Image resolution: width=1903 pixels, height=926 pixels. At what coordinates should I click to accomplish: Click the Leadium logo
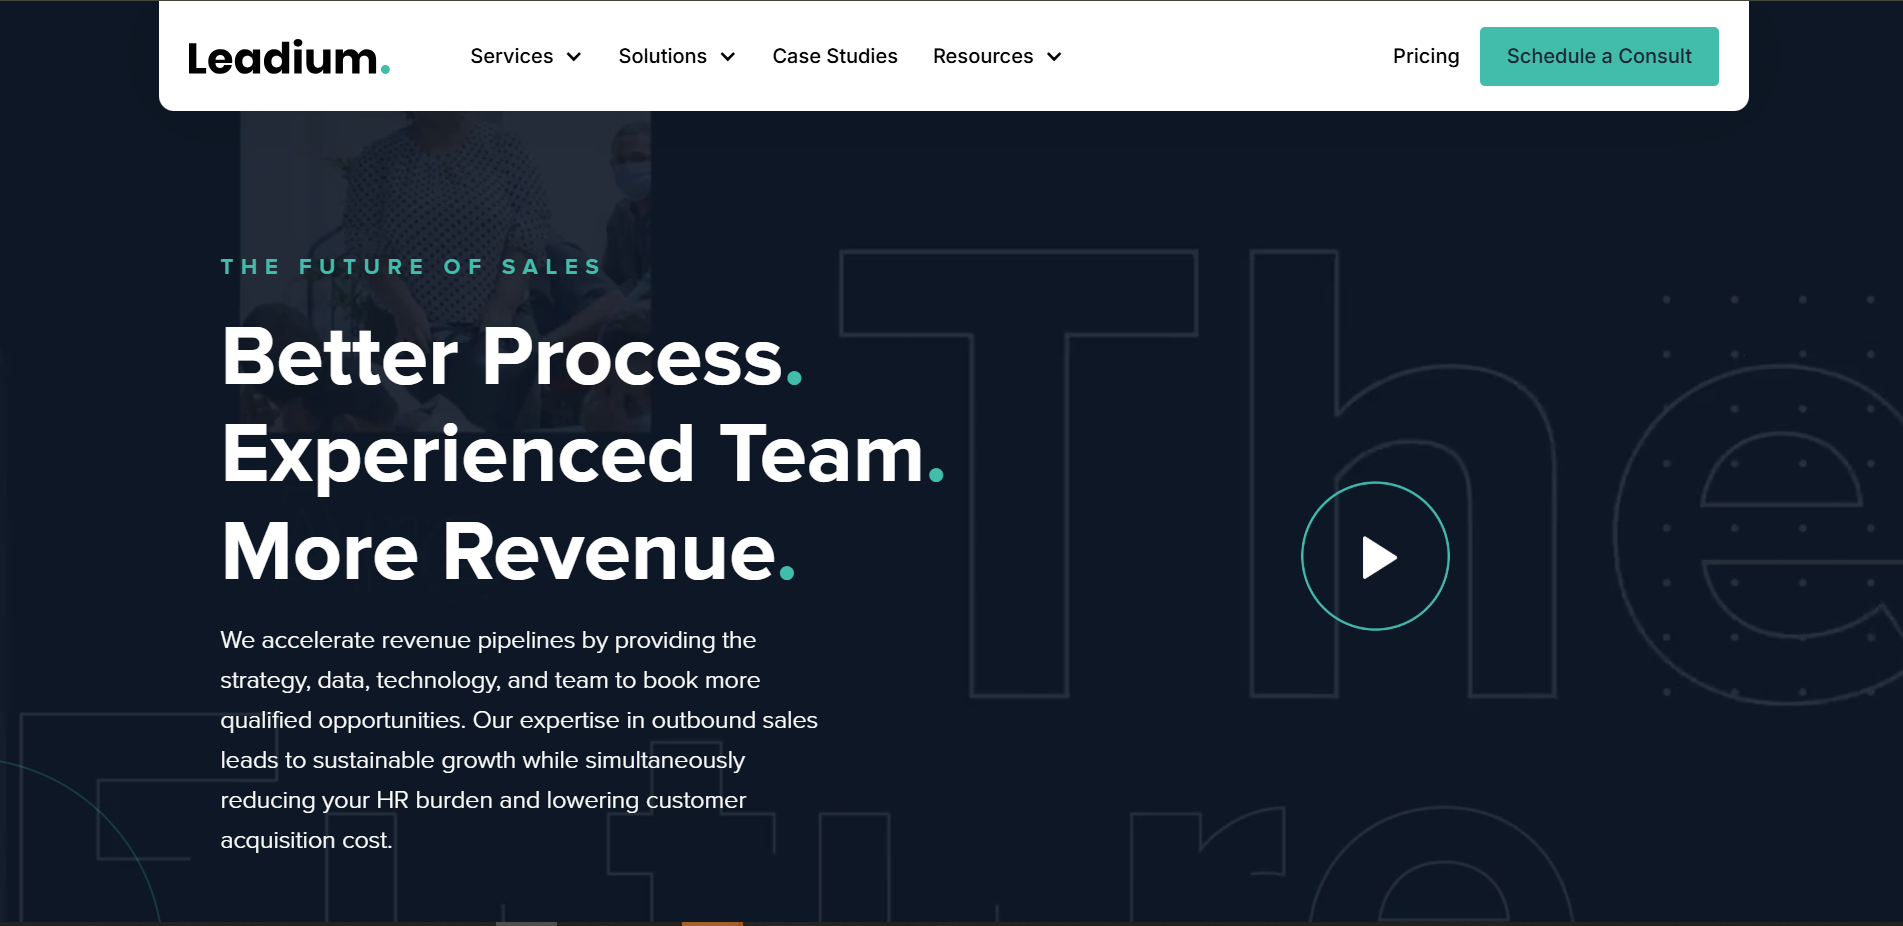pyautogui.click(x=288, y=57)
